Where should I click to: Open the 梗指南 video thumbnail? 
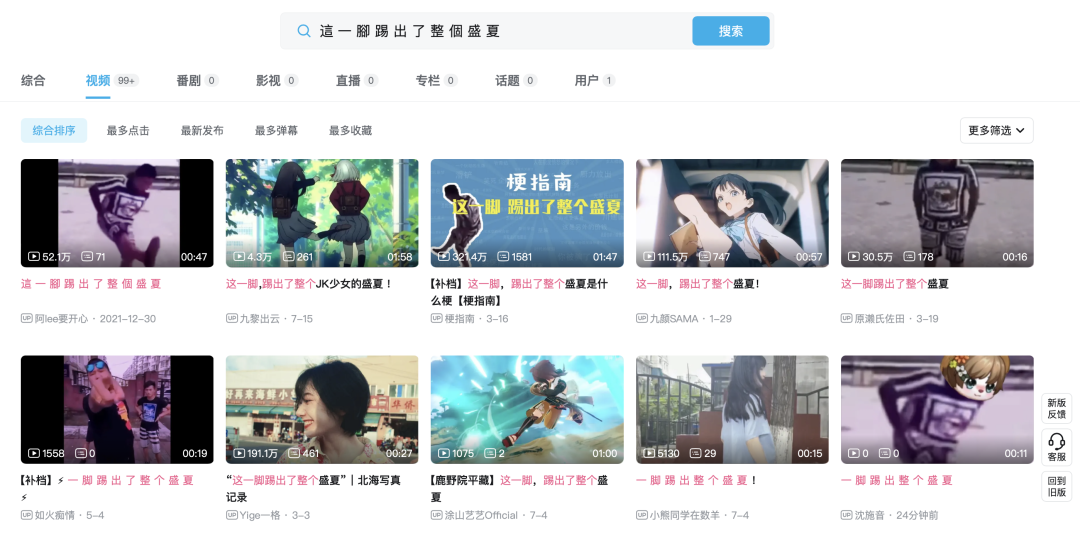527,212
